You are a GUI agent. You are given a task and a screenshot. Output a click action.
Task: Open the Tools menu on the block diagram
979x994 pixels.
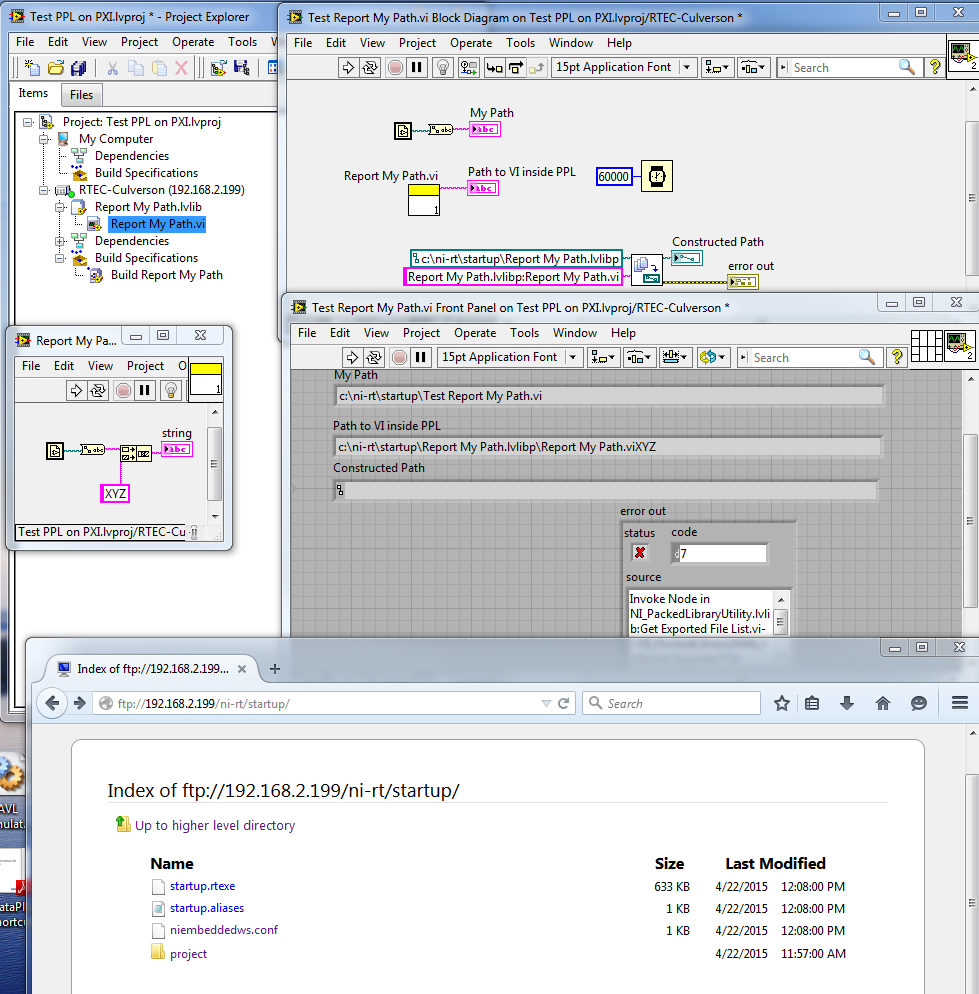click(x=520, y=43)
